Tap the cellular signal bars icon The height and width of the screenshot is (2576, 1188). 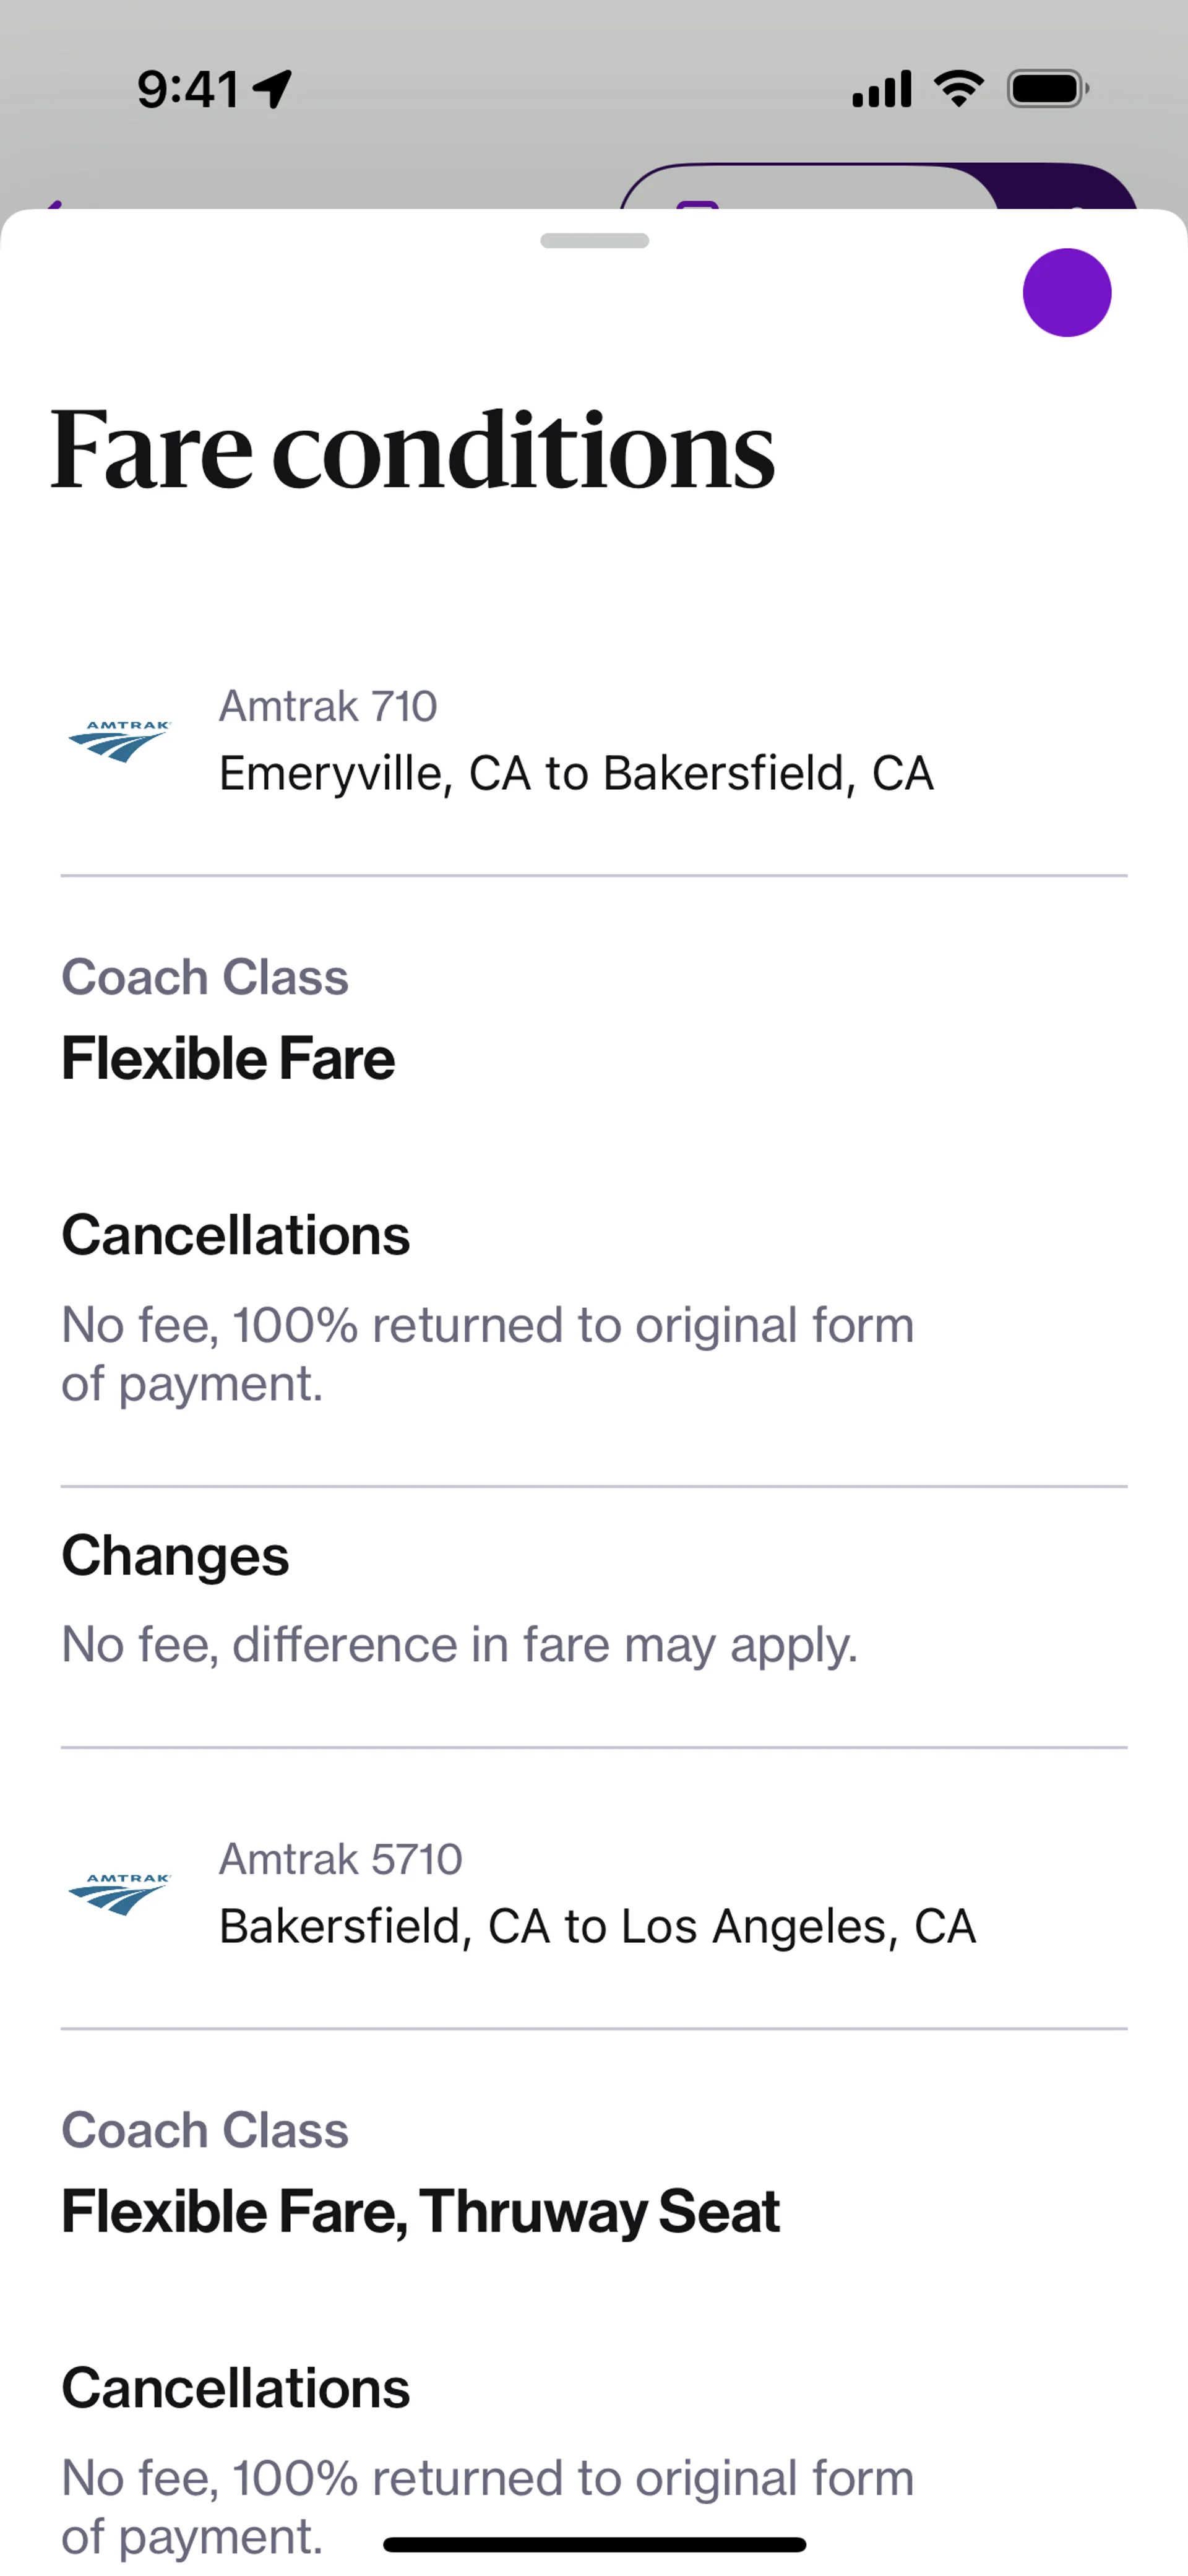tap(881, 89)
